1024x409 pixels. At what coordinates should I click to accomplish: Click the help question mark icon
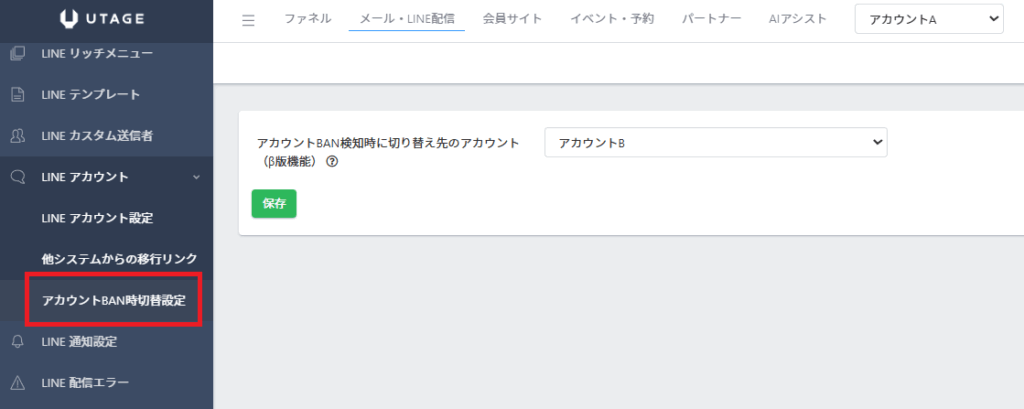point(331,162)
